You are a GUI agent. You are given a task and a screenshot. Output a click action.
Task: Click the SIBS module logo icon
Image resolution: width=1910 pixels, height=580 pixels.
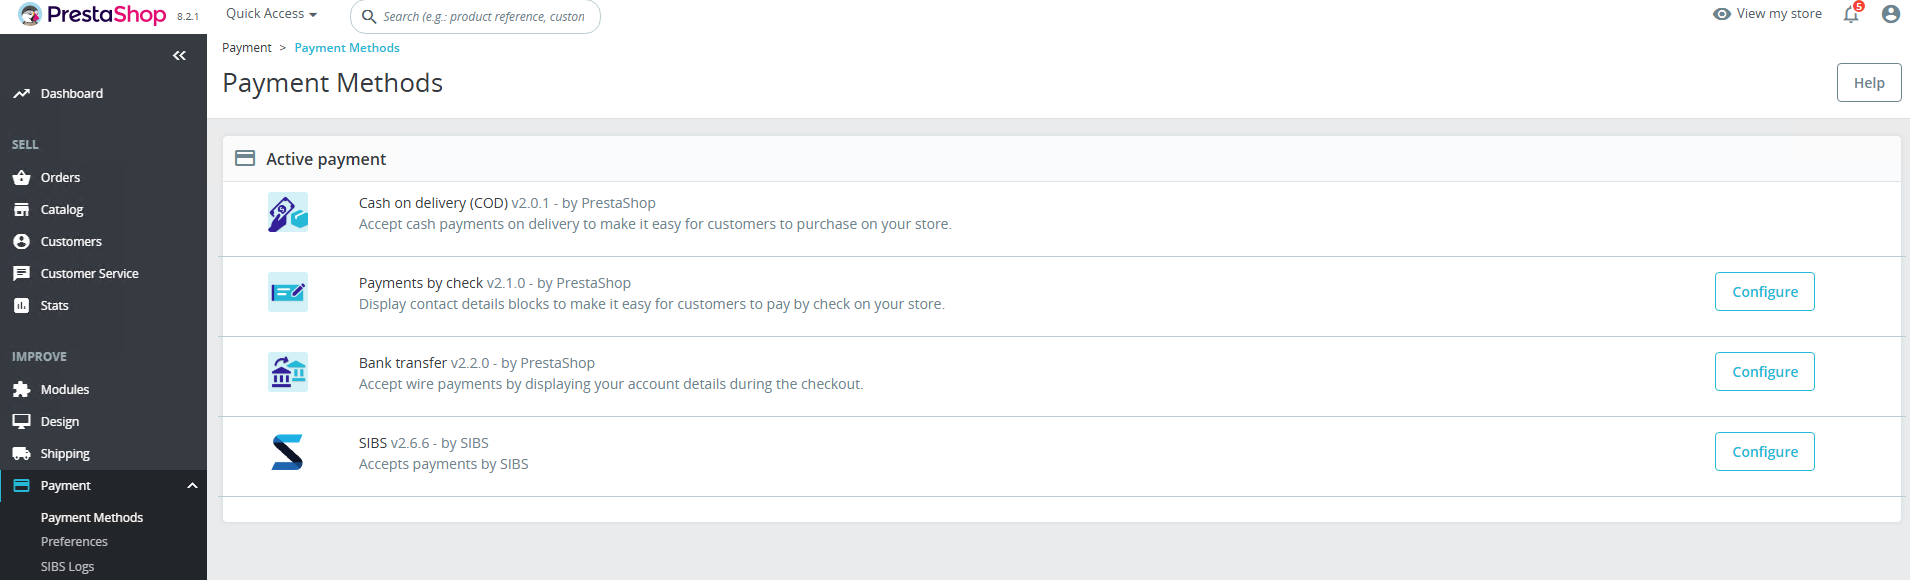(288, 452)
